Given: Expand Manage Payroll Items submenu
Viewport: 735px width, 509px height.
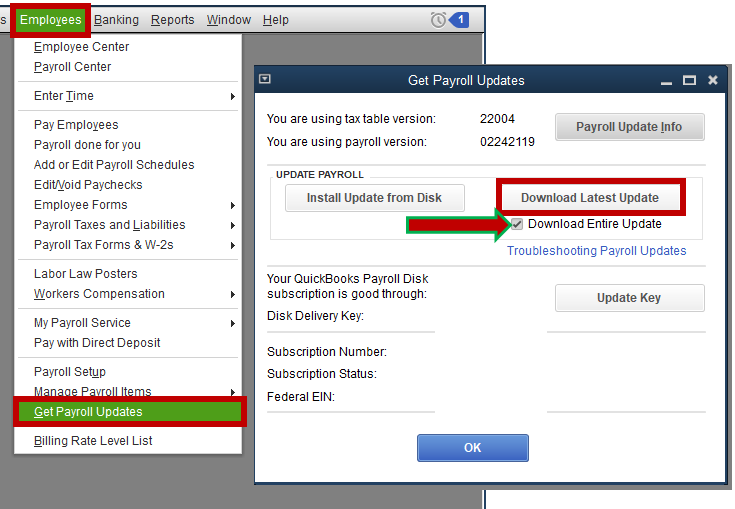Looking at the screenshot, I should pyautogui.click(x=128, y=391).
